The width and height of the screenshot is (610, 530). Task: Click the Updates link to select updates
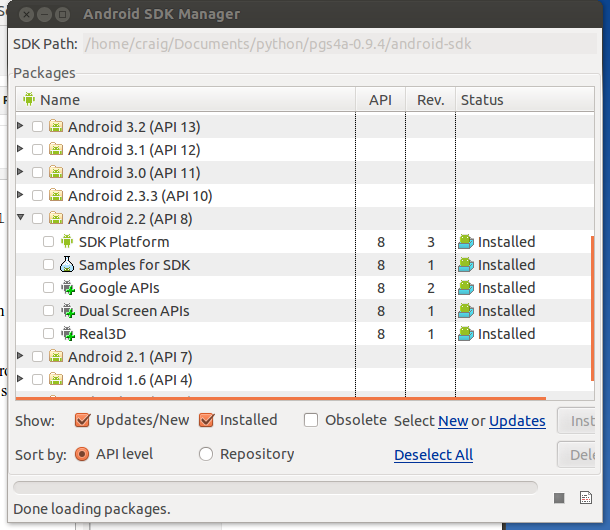pos(517,421)
